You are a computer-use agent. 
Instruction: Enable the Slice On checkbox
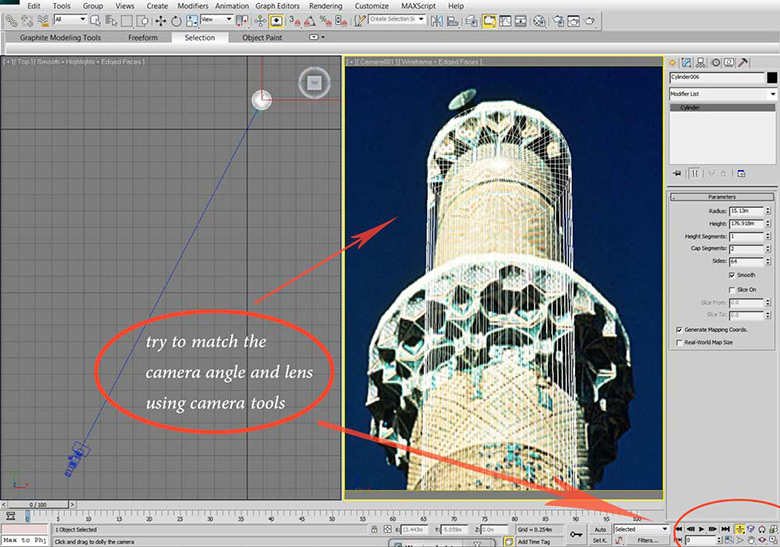coord(732,289)
